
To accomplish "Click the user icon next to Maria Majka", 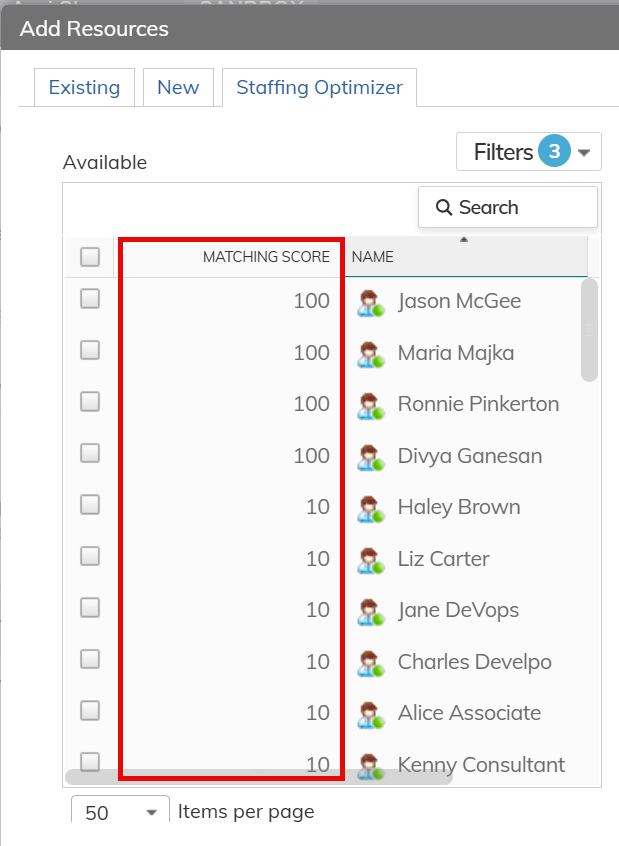I will pos(371,354).
